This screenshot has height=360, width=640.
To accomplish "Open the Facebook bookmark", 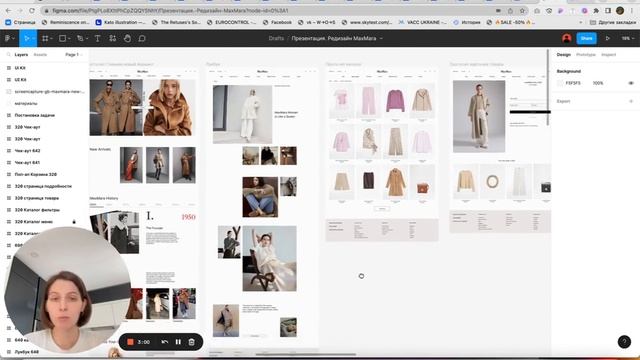I will point(278,22).
